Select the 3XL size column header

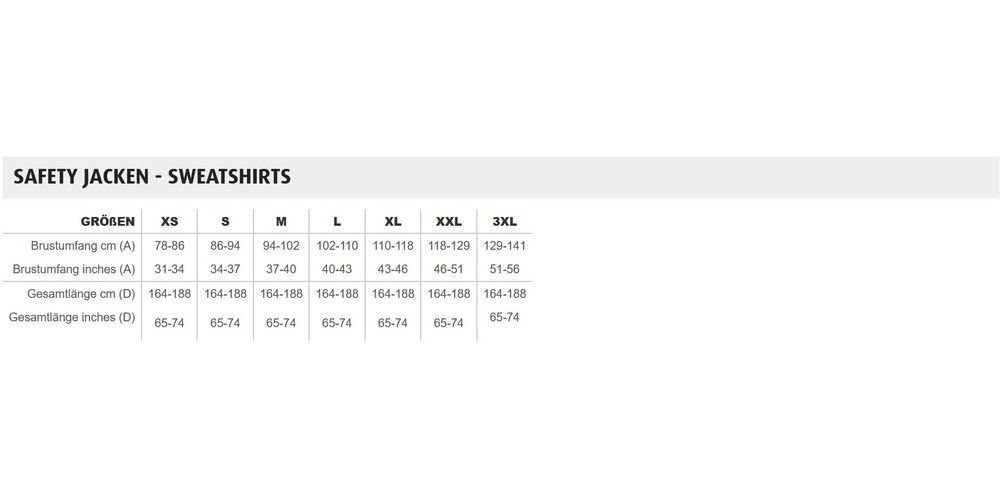(x=504, y=222)
